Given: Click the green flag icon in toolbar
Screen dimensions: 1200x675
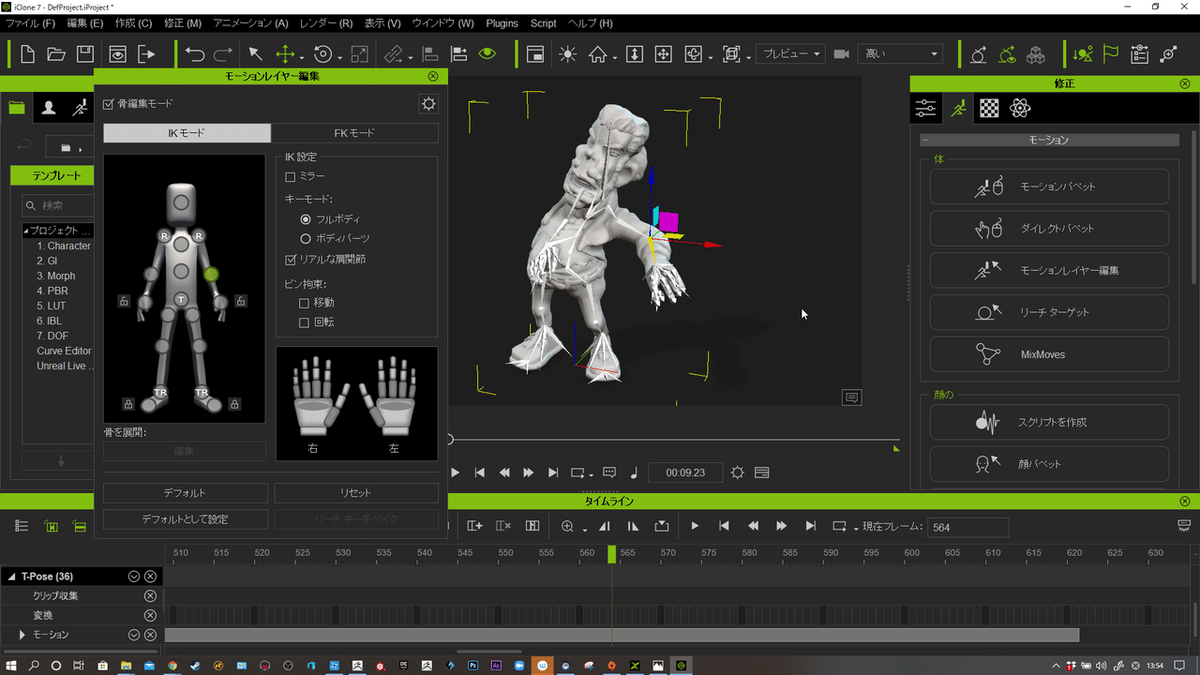Looking at the screenshot, I should click(1111, 54).
